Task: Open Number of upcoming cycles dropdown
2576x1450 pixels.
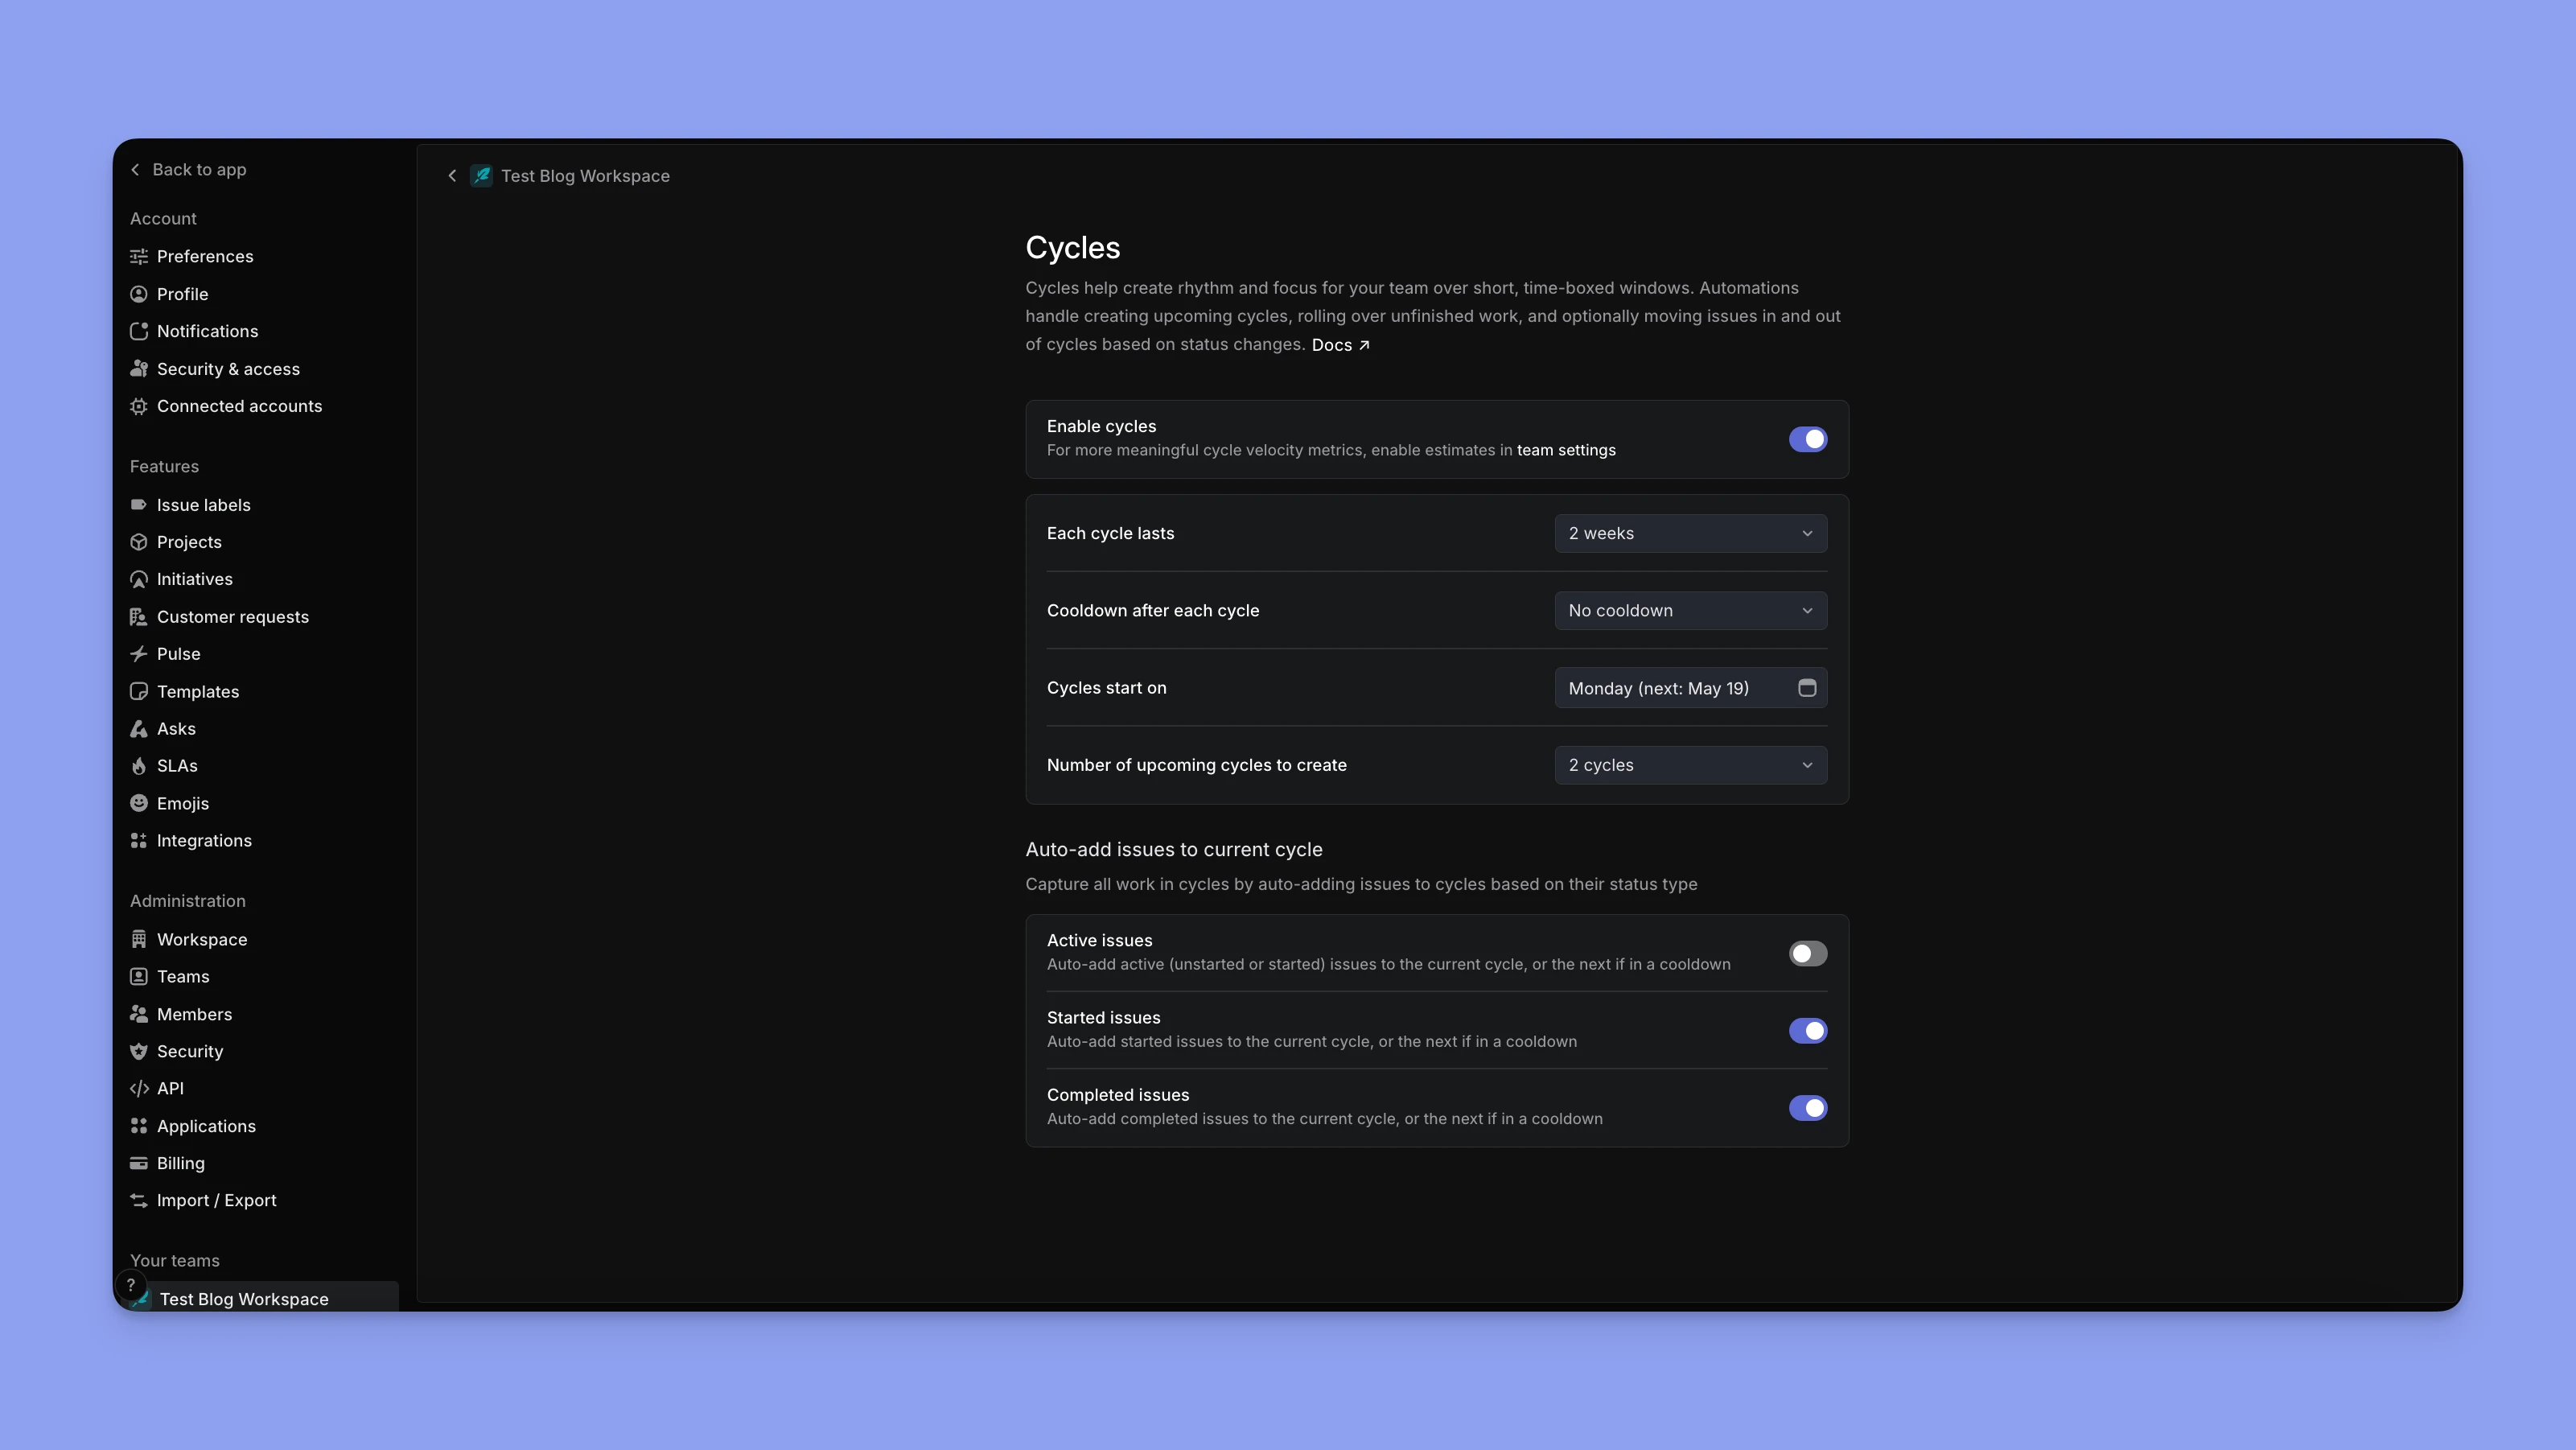Action: click(x=1690, y=765)
